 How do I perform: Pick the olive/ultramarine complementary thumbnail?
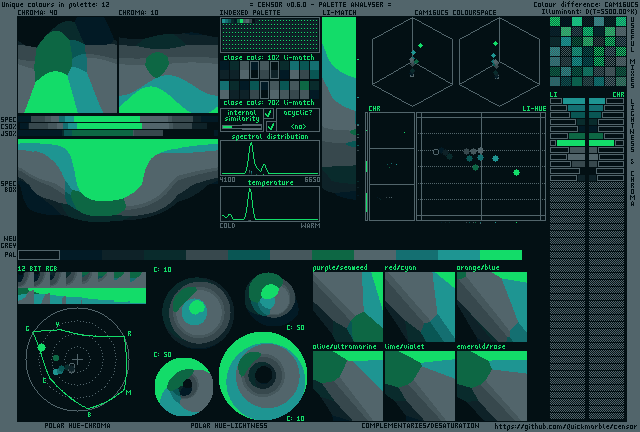point(347,384)
